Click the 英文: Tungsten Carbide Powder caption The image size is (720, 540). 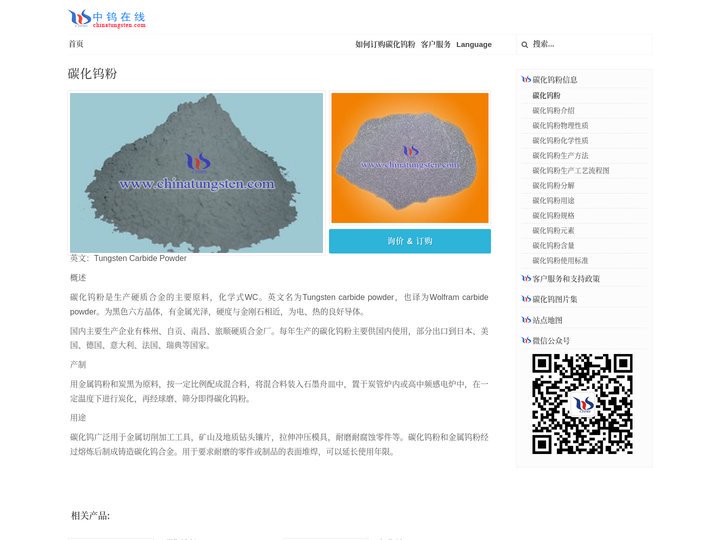coord(128,259)
